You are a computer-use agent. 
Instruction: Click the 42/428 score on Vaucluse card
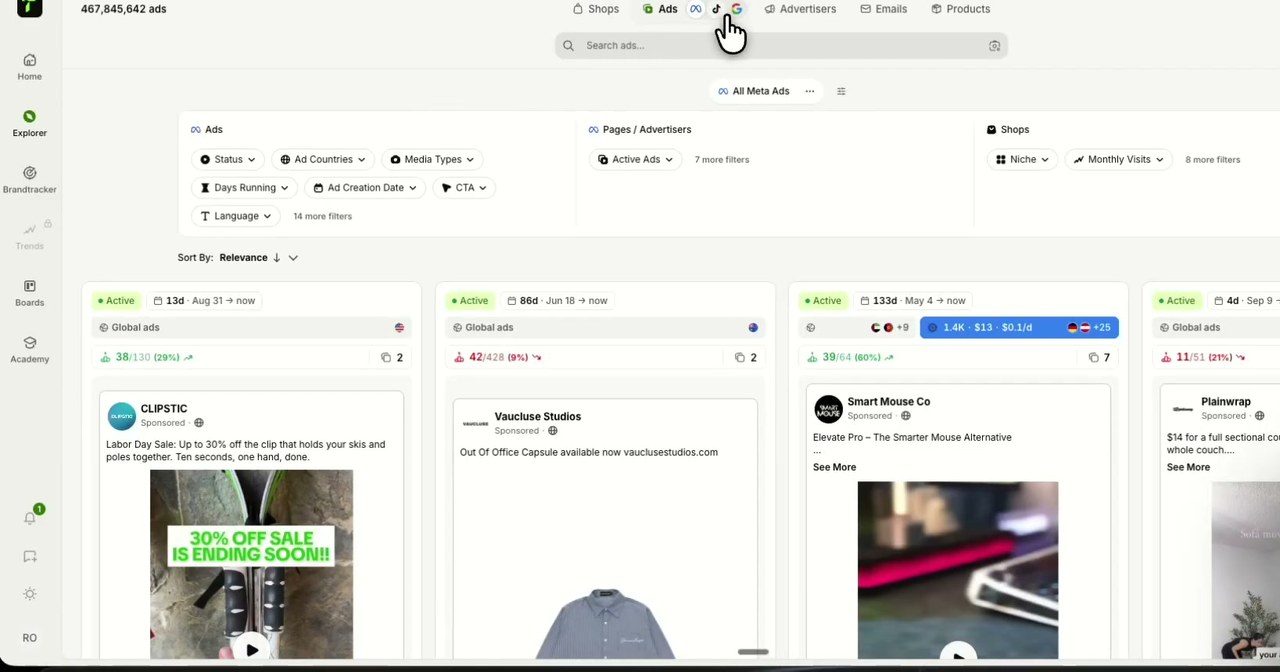(x=497, y=357)
